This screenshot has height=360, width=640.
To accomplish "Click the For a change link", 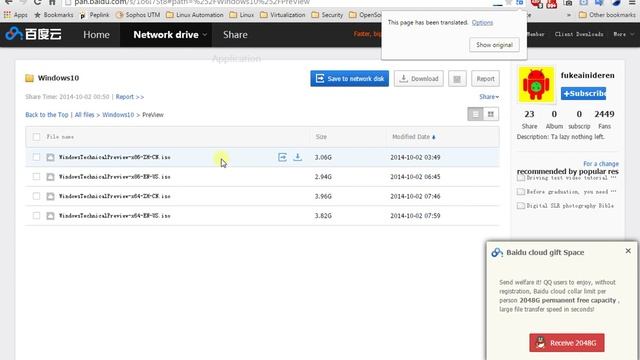I will click(x=601, y=164).
